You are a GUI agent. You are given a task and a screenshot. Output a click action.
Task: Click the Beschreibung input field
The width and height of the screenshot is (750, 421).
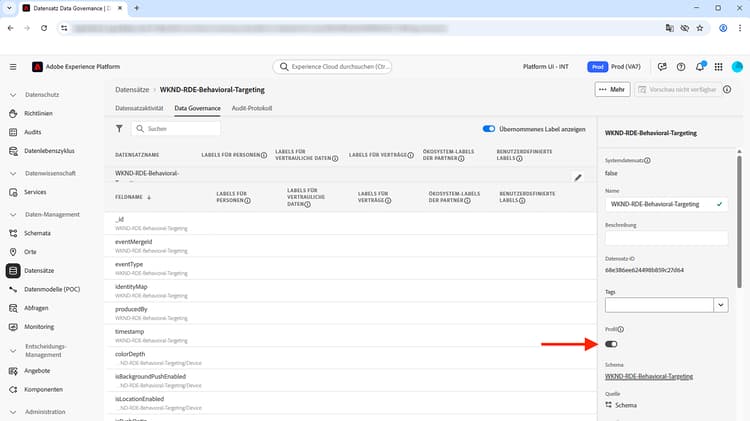[666, 238]
